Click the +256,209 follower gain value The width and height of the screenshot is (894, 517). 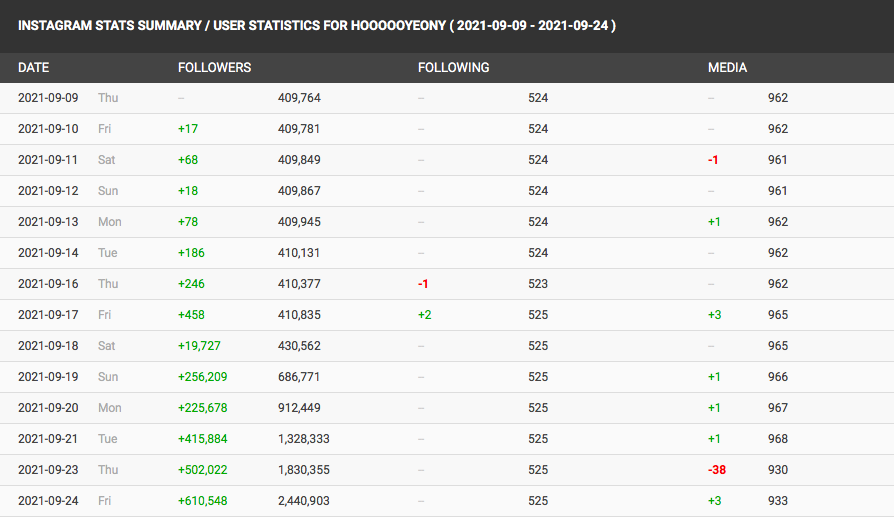(x=206, y=377)
